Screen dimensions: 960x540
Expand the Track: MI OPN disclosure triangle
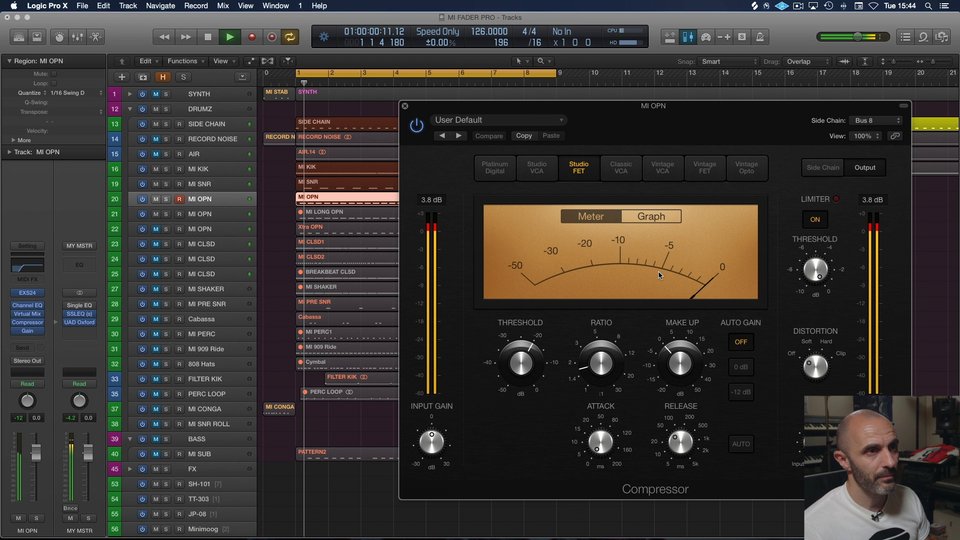(x=9, y=152)
